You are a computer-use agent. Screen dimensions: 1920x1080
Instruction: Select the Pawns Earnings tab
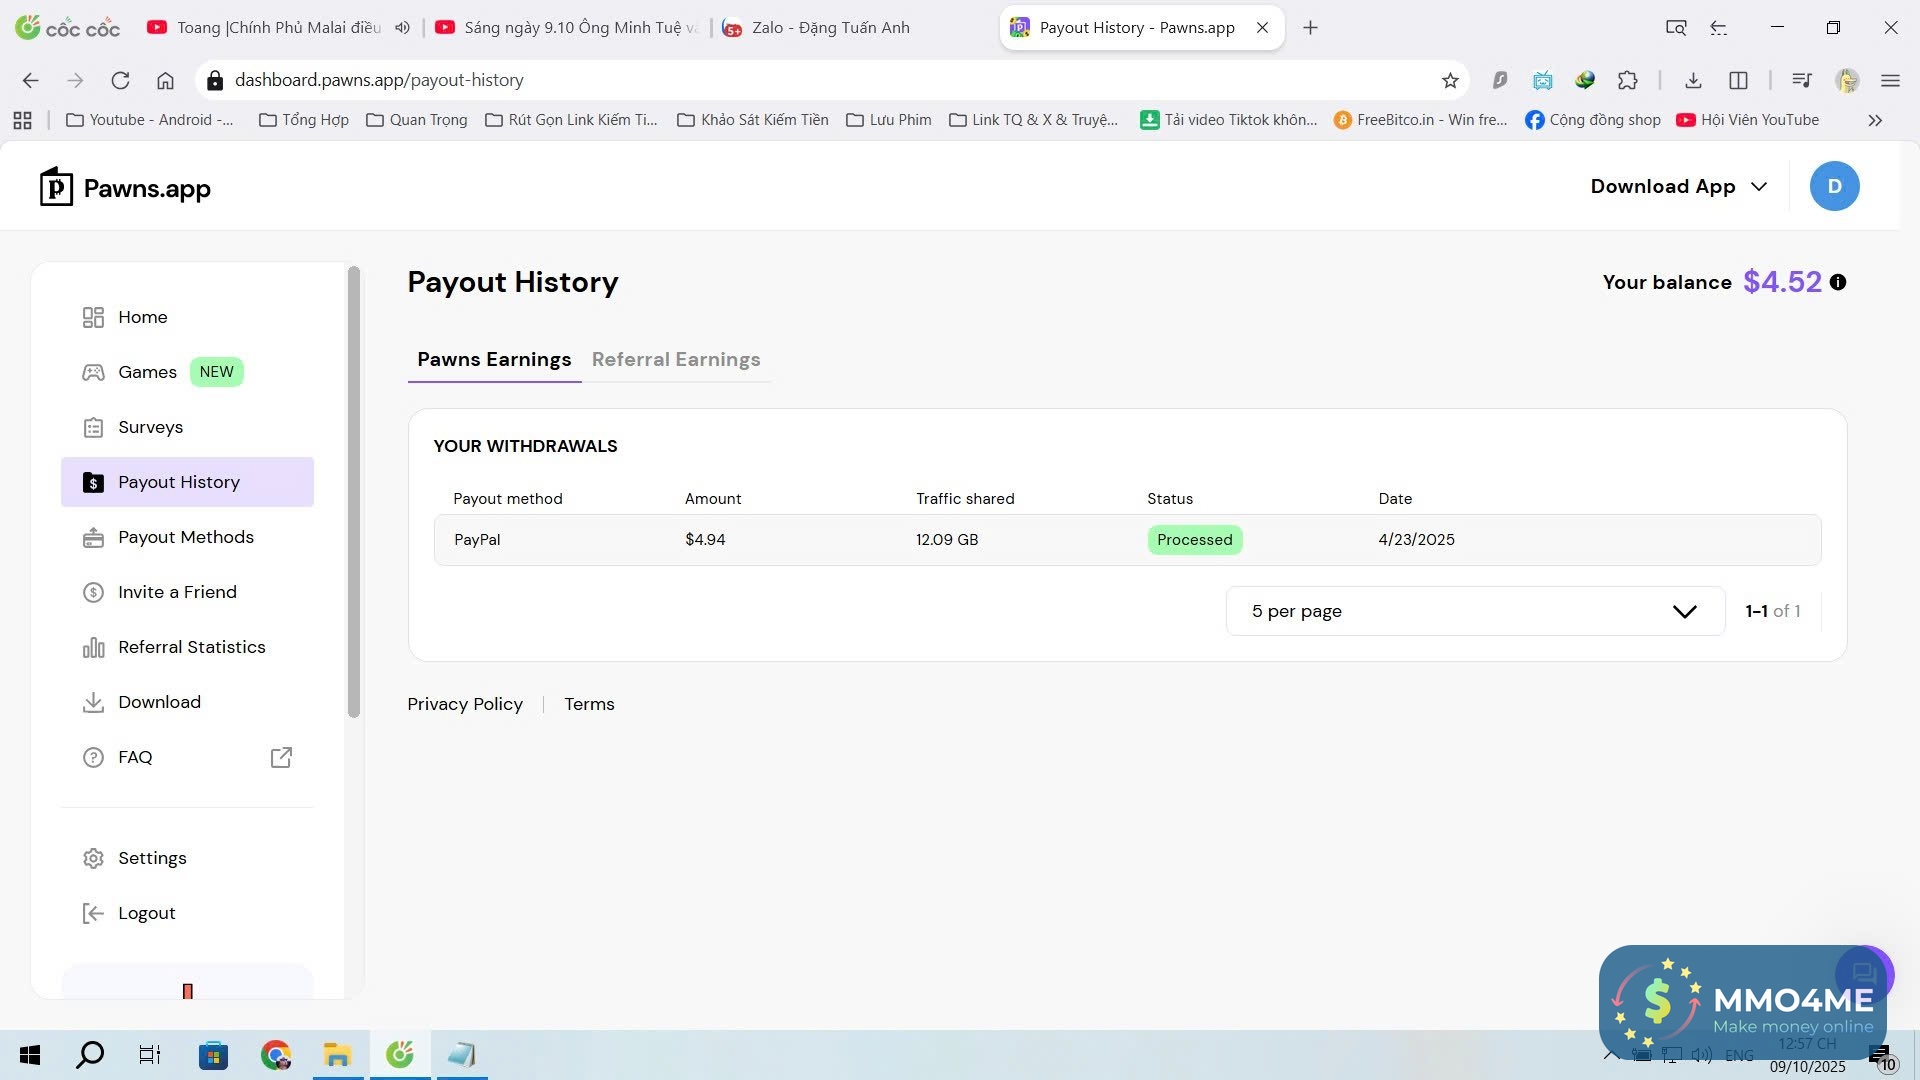494,359
